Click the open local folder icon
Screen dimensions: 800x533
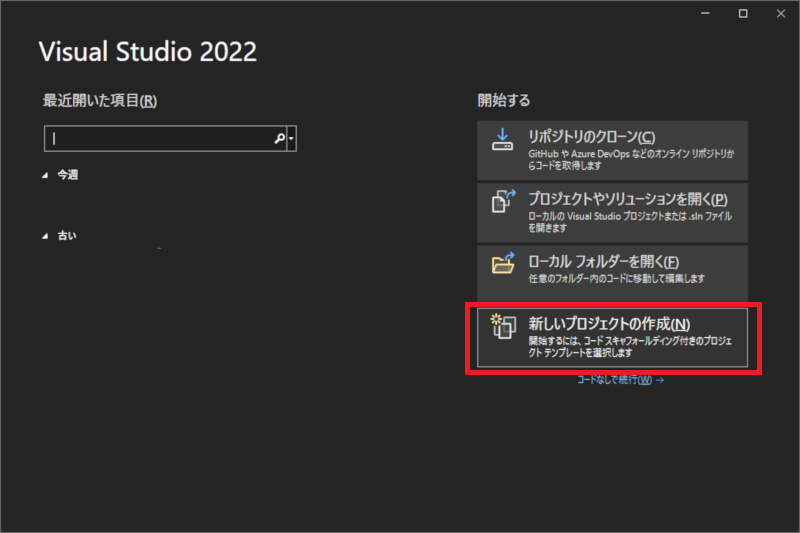point(503,263)
